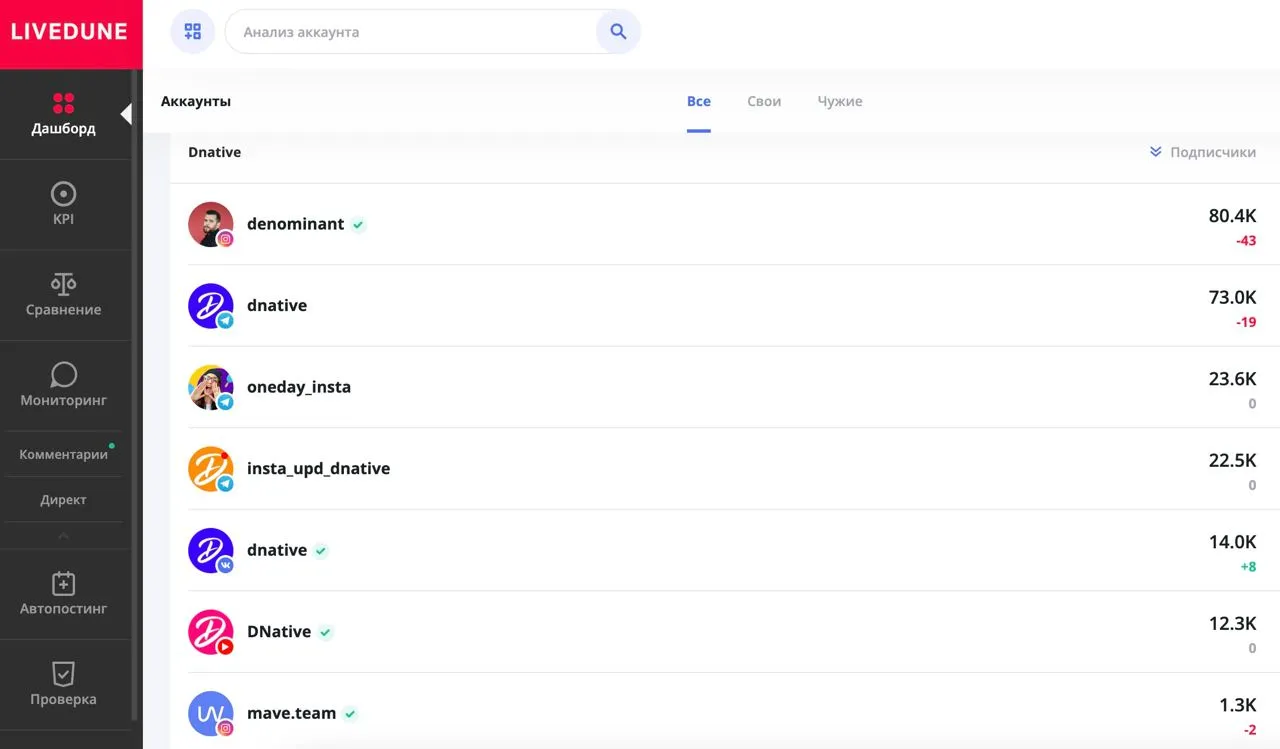
Task: Click the sidebar vertical scrollbar
Action: click(x=135, y=395)
